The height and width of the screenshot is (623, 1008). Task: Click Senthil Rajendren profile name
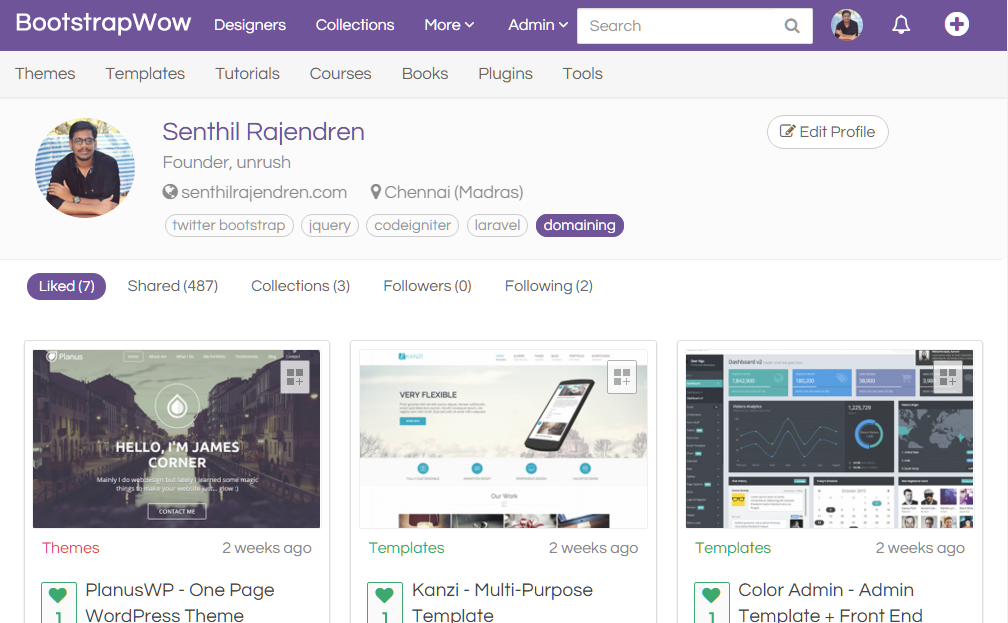(x=264, y=132)
